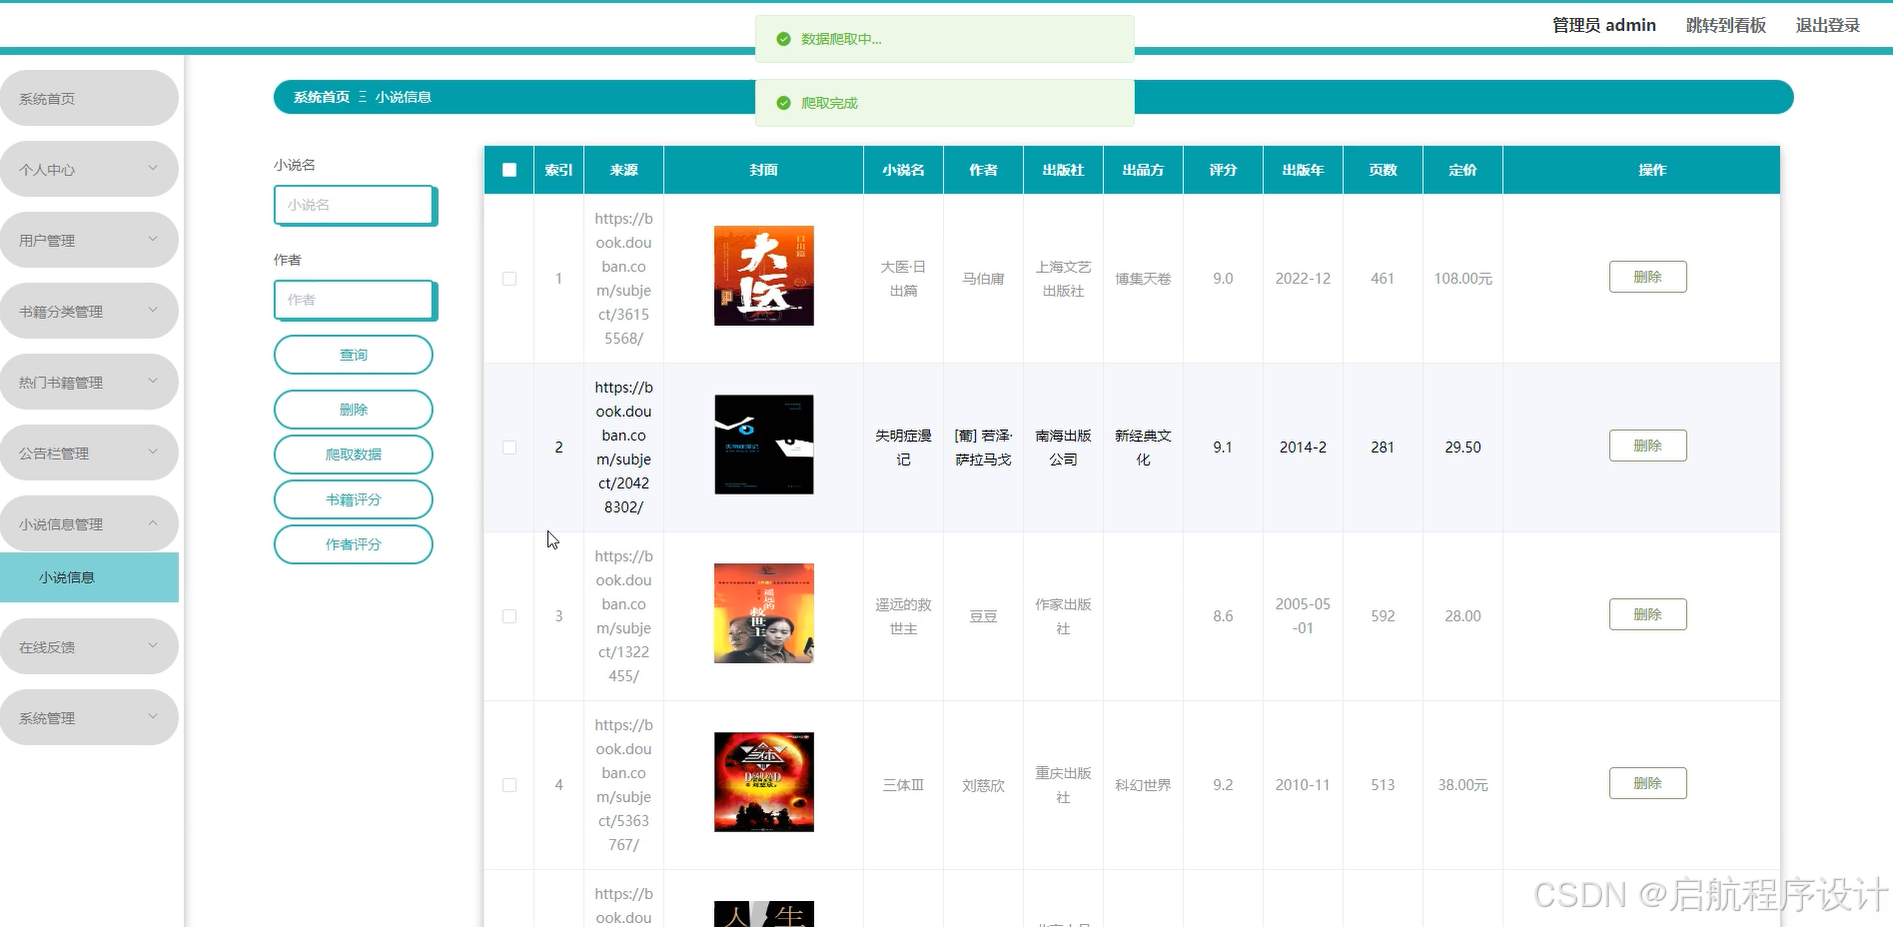
Task: Open the 遥远的救世主 cover image
Action: (x=764, y=613)
